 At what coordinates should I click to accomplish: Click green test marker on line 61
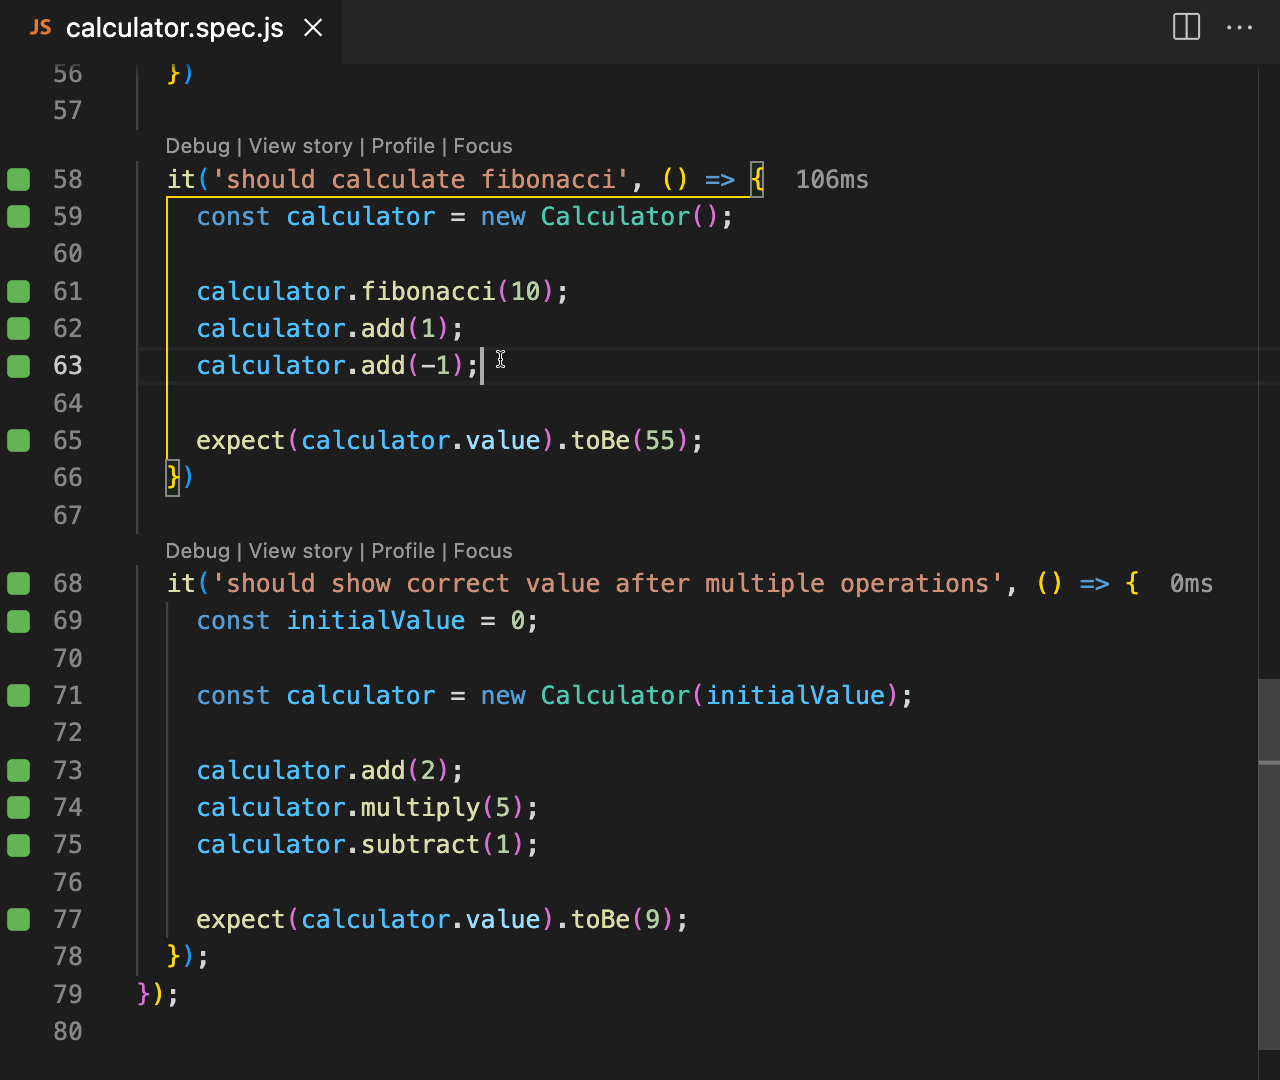[x=19, y=291]
